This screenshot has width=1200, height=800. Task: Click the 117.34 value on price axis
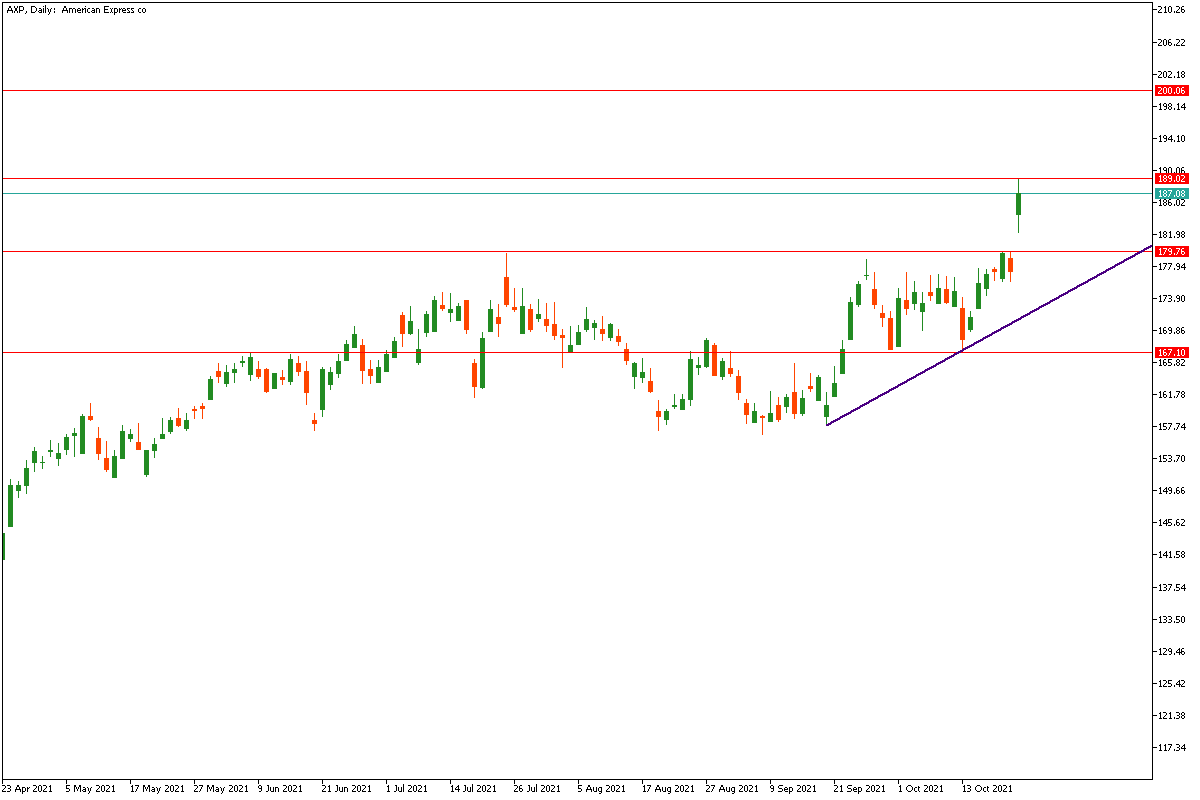coord(1172,747)
